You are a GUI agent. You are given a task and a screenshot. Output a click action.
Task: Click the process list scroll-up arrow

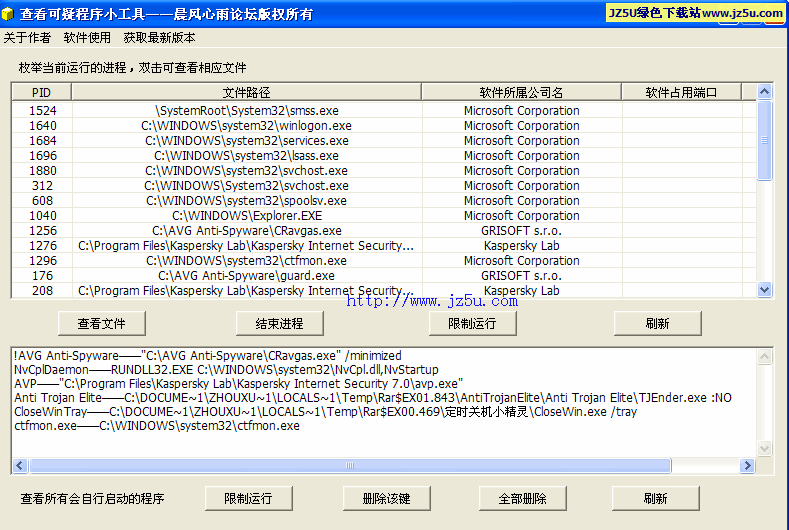765,92
